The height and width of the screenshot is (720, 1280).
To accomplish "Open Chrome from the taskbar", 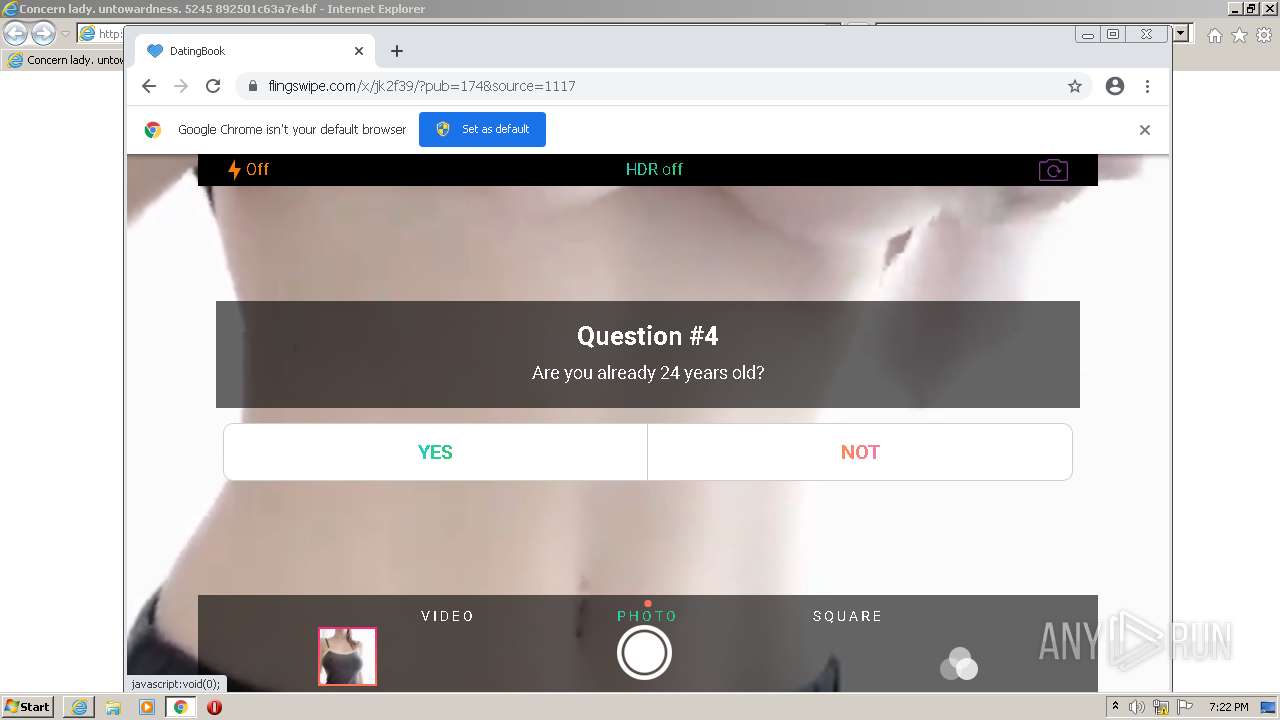I will pyautogui.click(x=181, y=707).
